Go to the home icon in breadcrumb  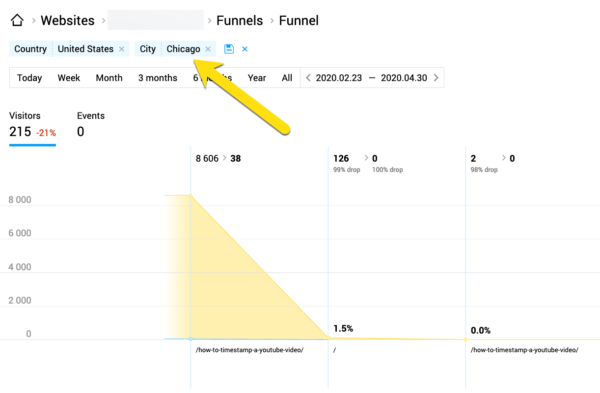coord(17,20)
